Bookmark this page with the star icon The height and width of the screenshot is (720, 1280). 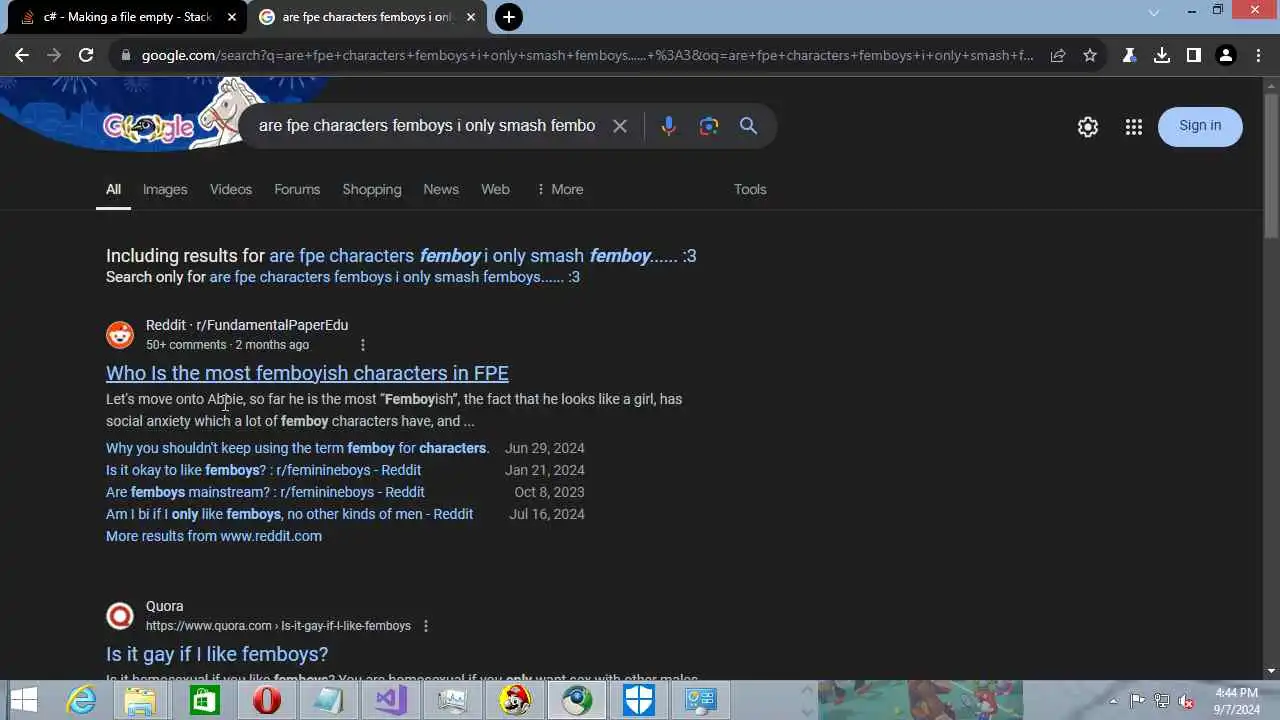click(1090, 56)
